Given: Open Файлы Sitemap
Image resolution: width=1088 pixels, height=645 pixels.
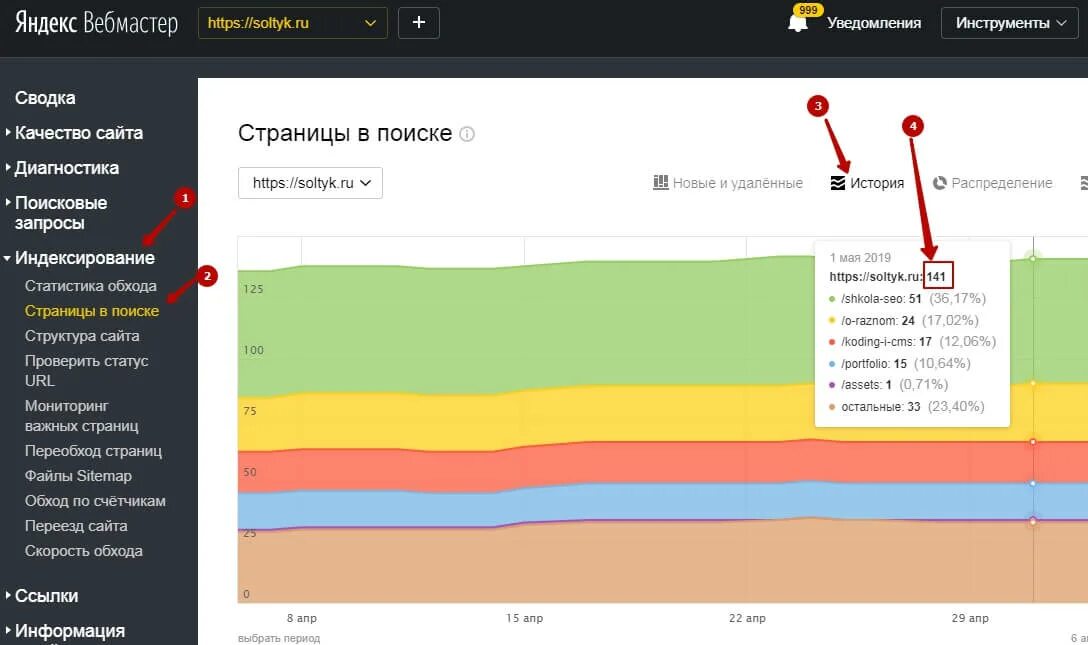Looking at the screenshot, I should coord(78,476).
